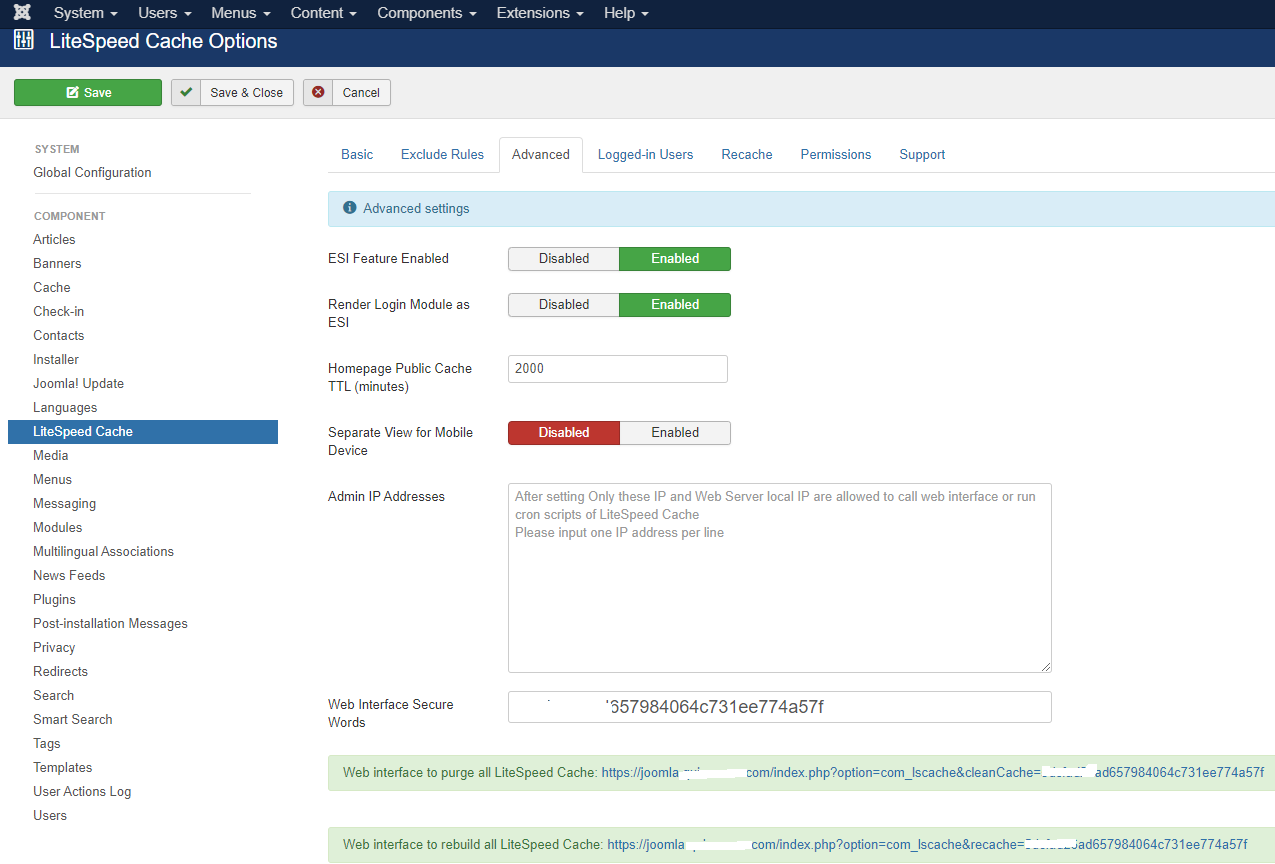Open Banners component settings

click(x=57, y=263)
